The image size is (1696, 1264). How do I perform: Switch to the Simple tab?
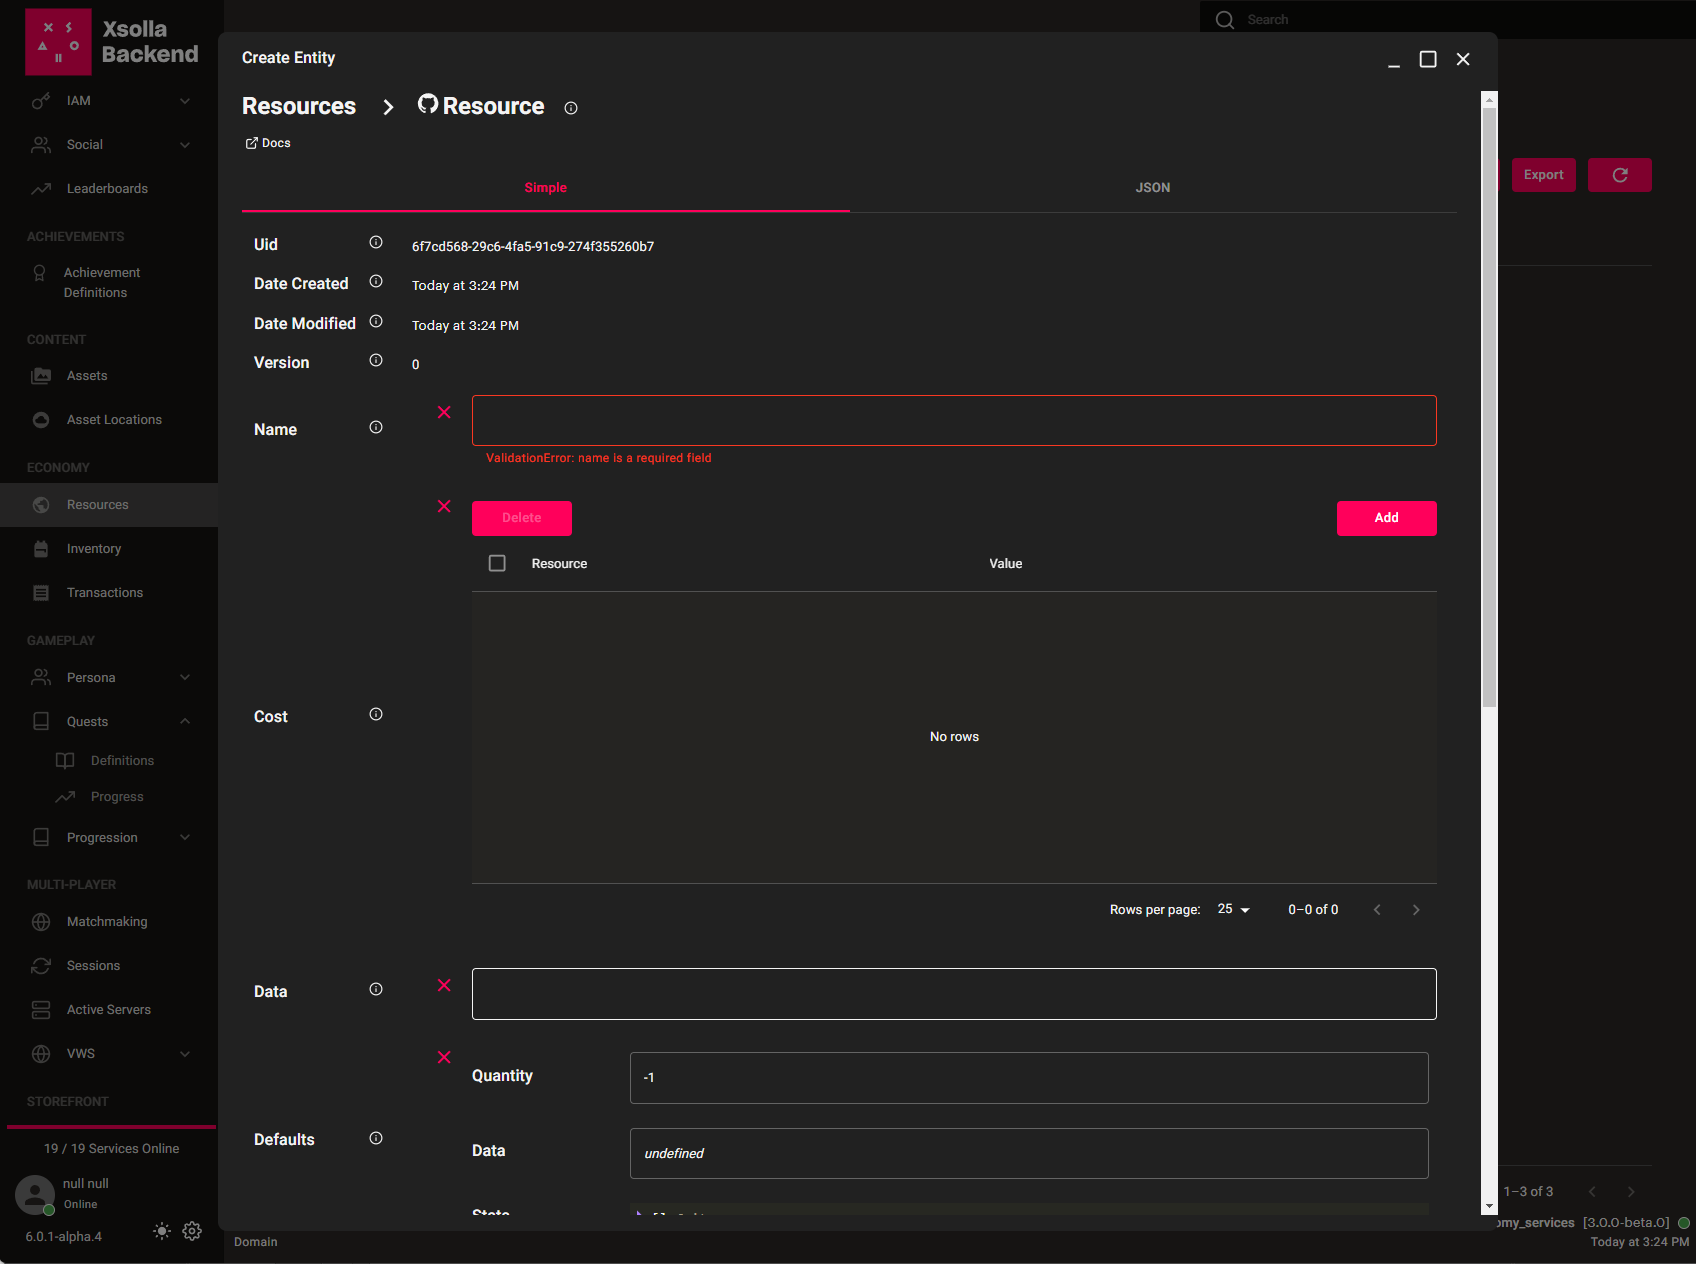point(546,188)
